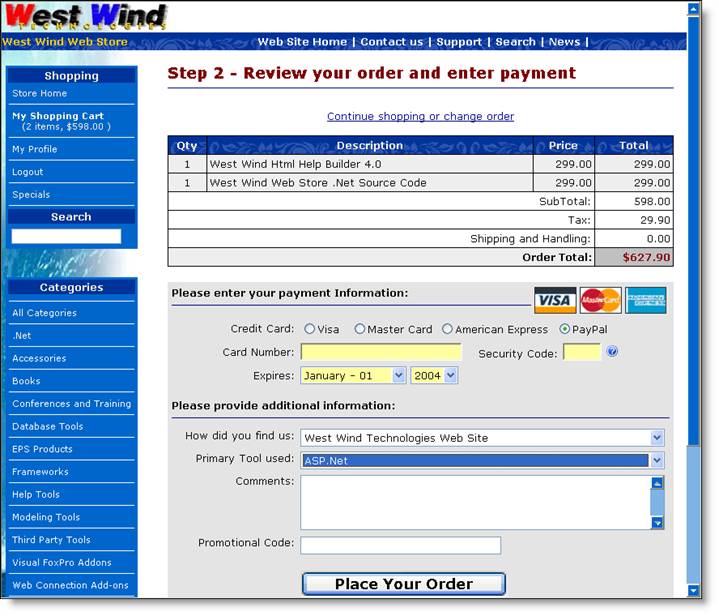
Task: Go to Web Site Home in top navigation
Action: [302, 42]
